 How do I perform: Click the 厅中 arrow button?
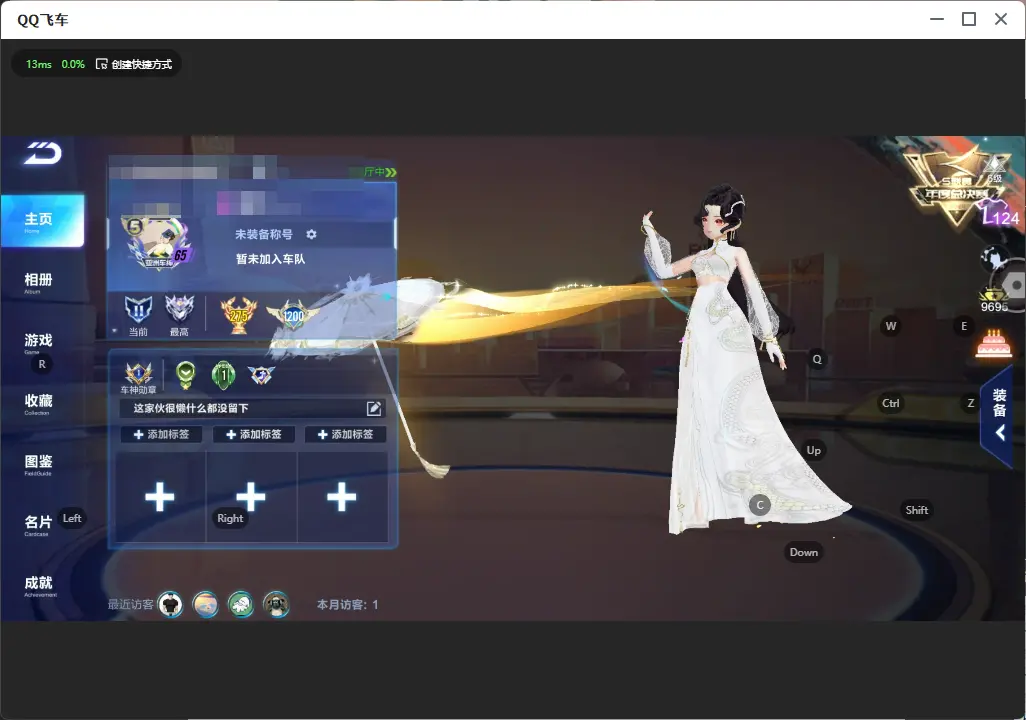(x=381, y=172)
